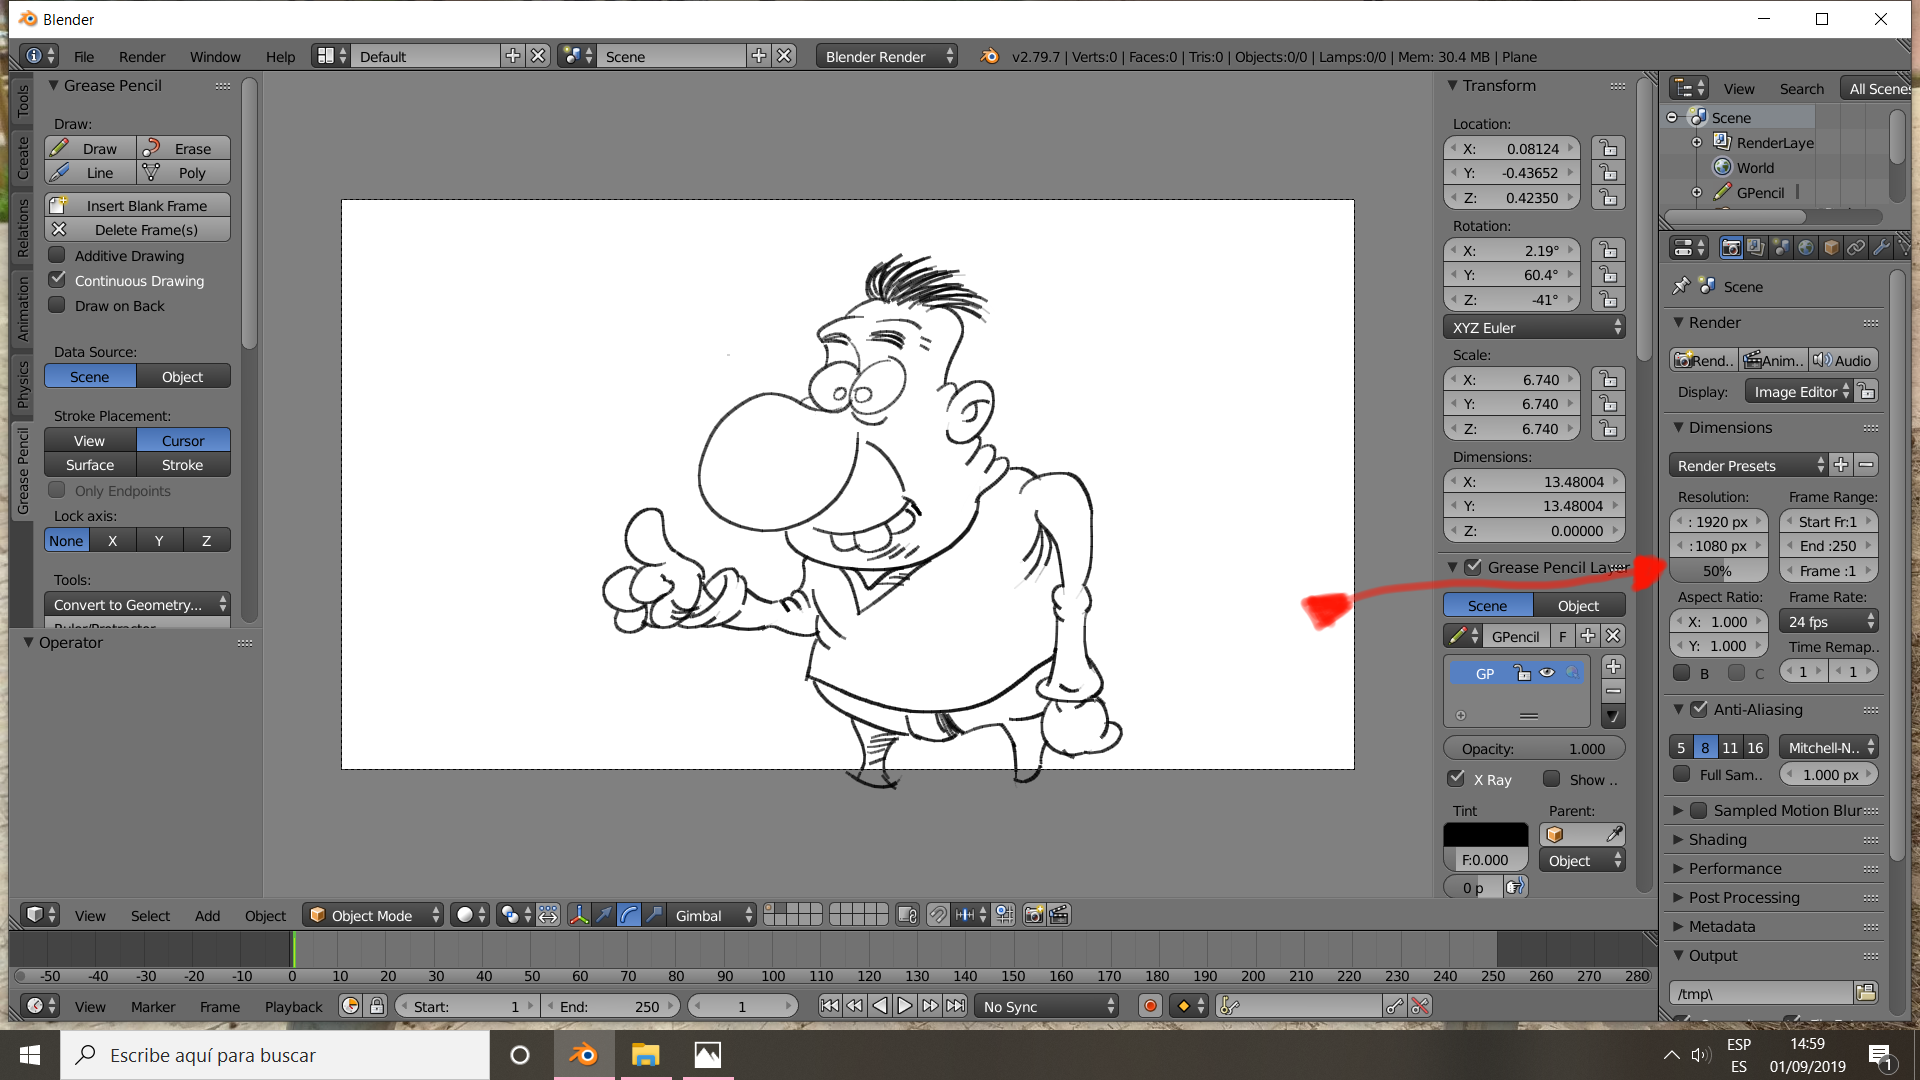Open the Object Mode dropdown
The image size is (1920, 1080).
tap(373, 915)
